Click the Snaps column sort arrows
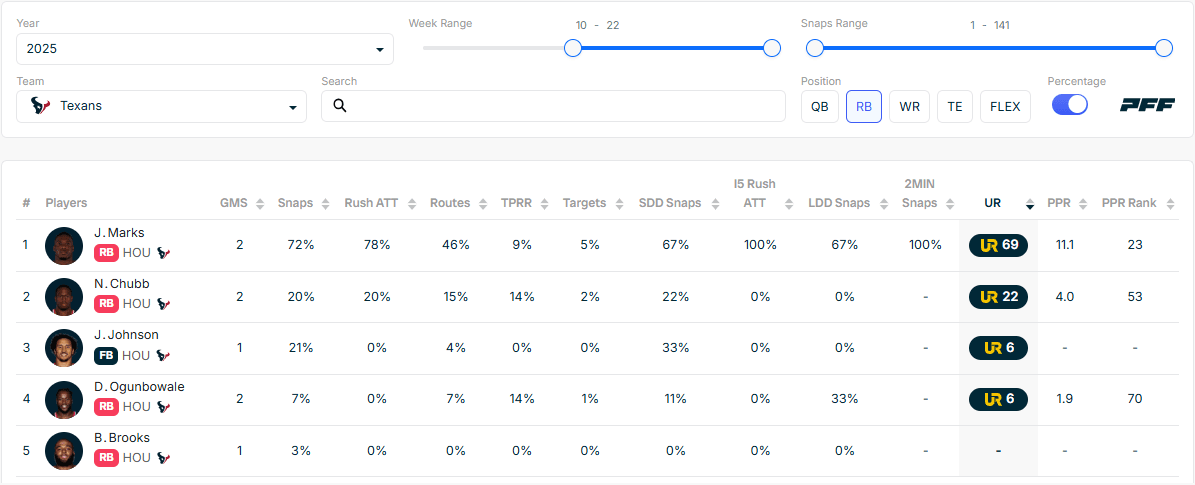1195x485 pixels. [x=324, y=203]
